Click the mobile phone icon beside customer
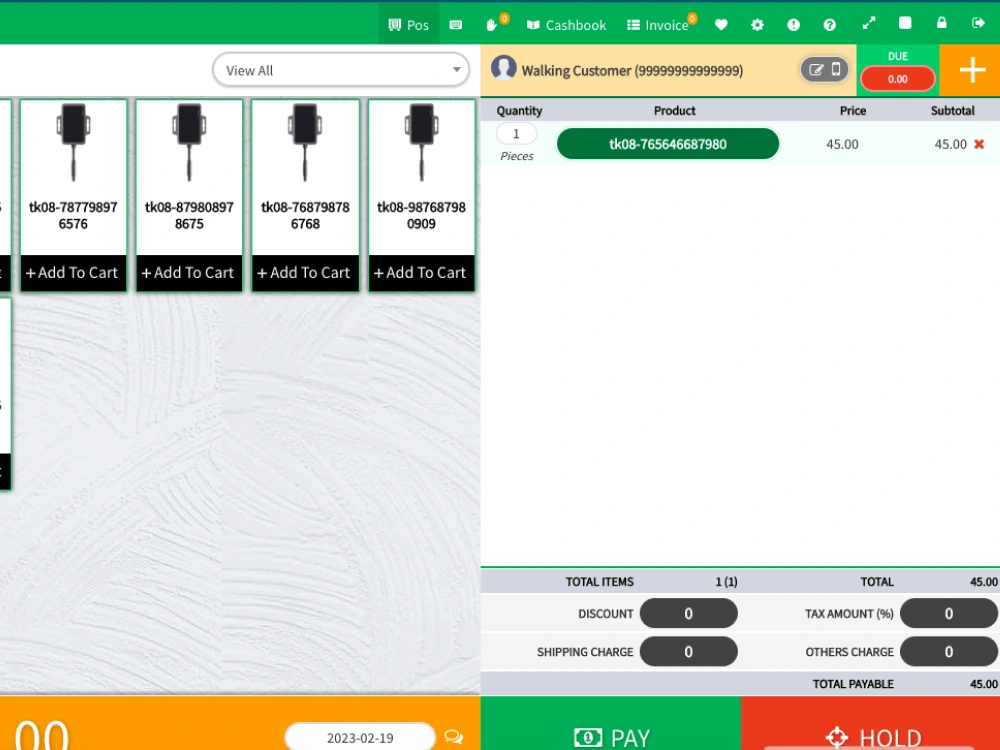The width and height of the screenshot is (1000, 750). pos(836,69)
